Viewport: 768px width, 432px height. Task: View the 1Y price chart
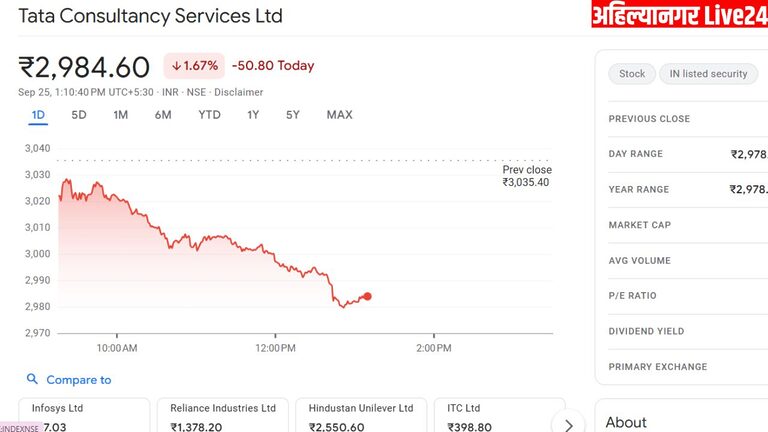(253, 115)
